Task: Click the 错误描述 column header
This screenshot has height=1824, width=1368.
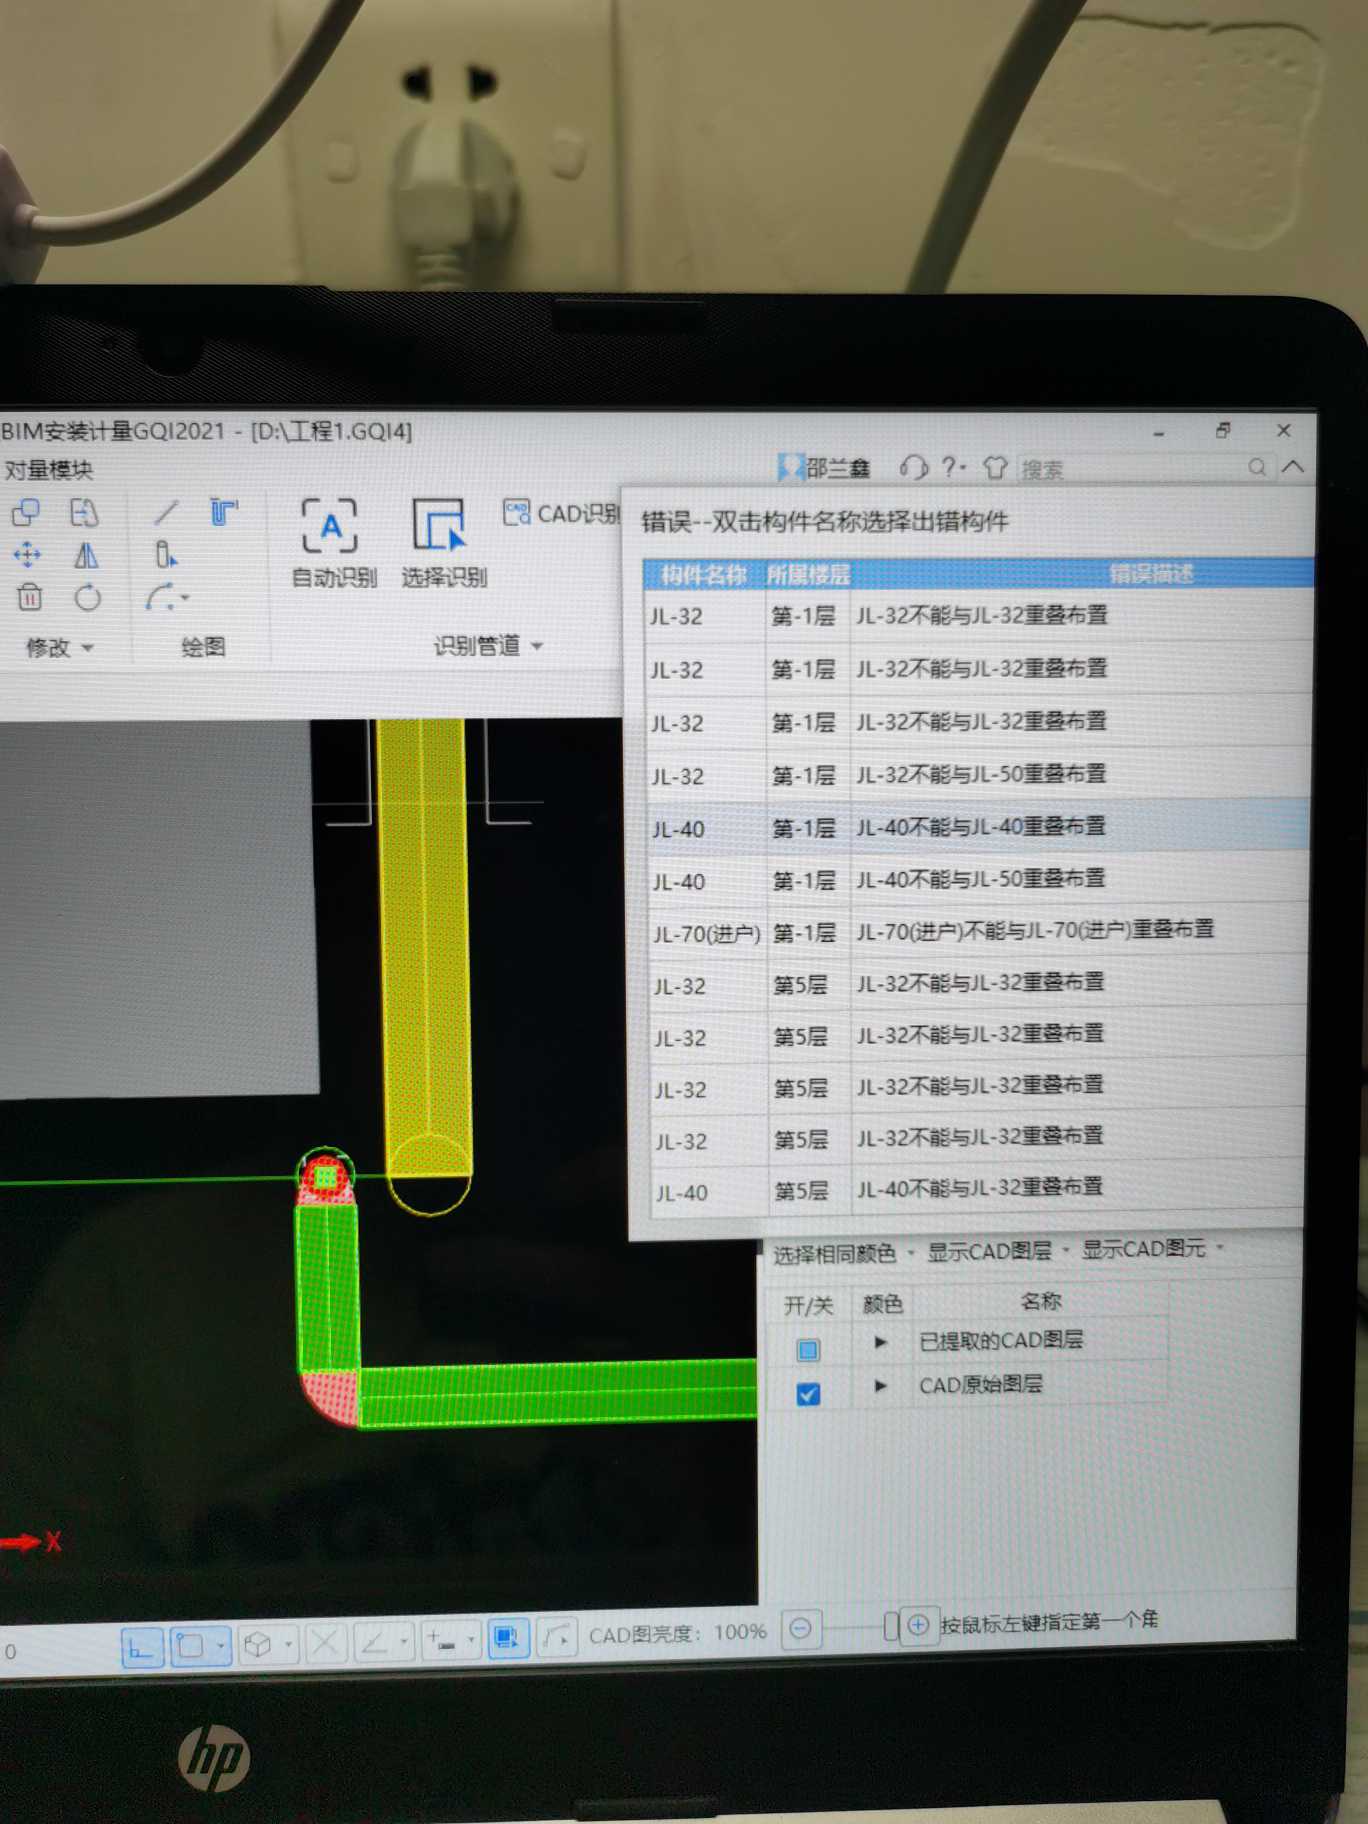Action: tap(1151, 574)
